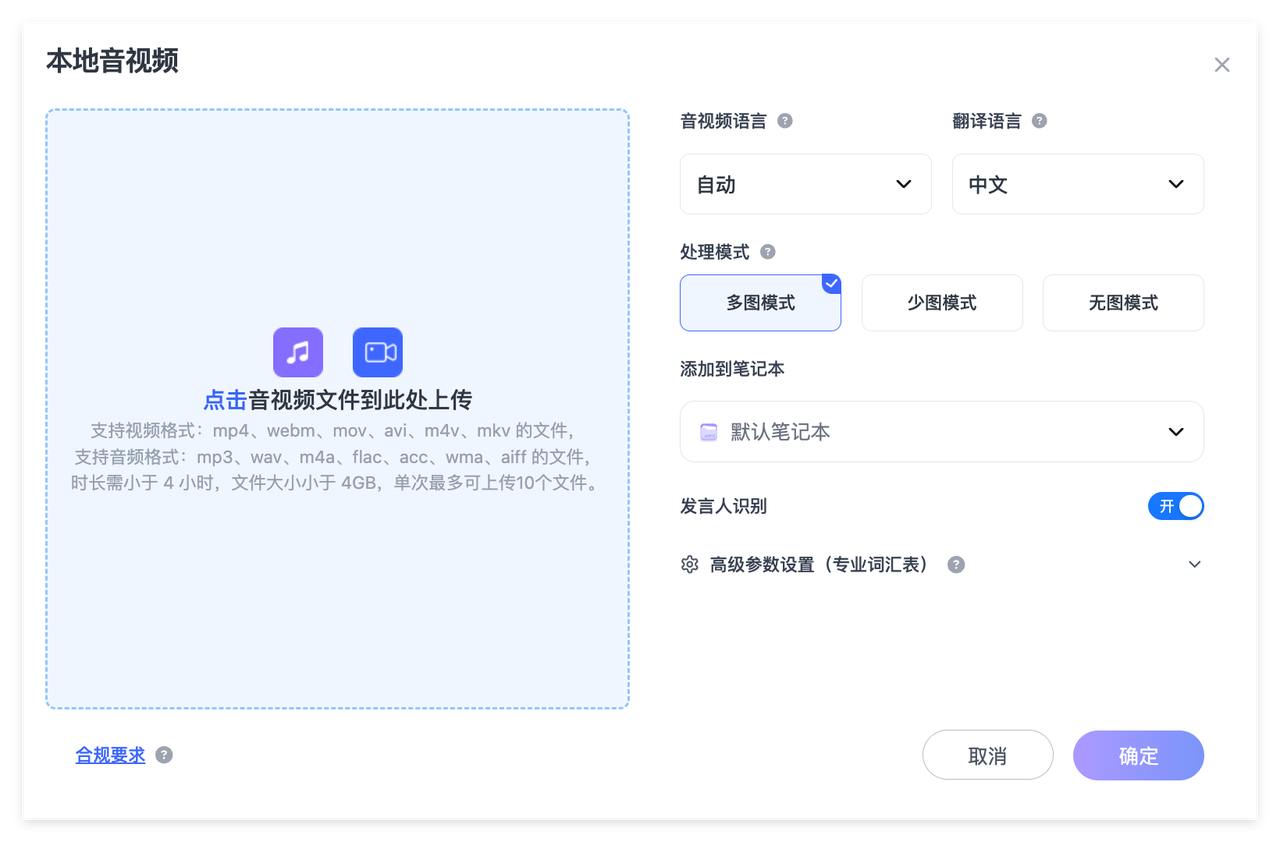The width and height of the screenshot is (1280, 842).
Task: Select 多图模式 processing mode
Action: pyautogui.click(x=760, y=303)
